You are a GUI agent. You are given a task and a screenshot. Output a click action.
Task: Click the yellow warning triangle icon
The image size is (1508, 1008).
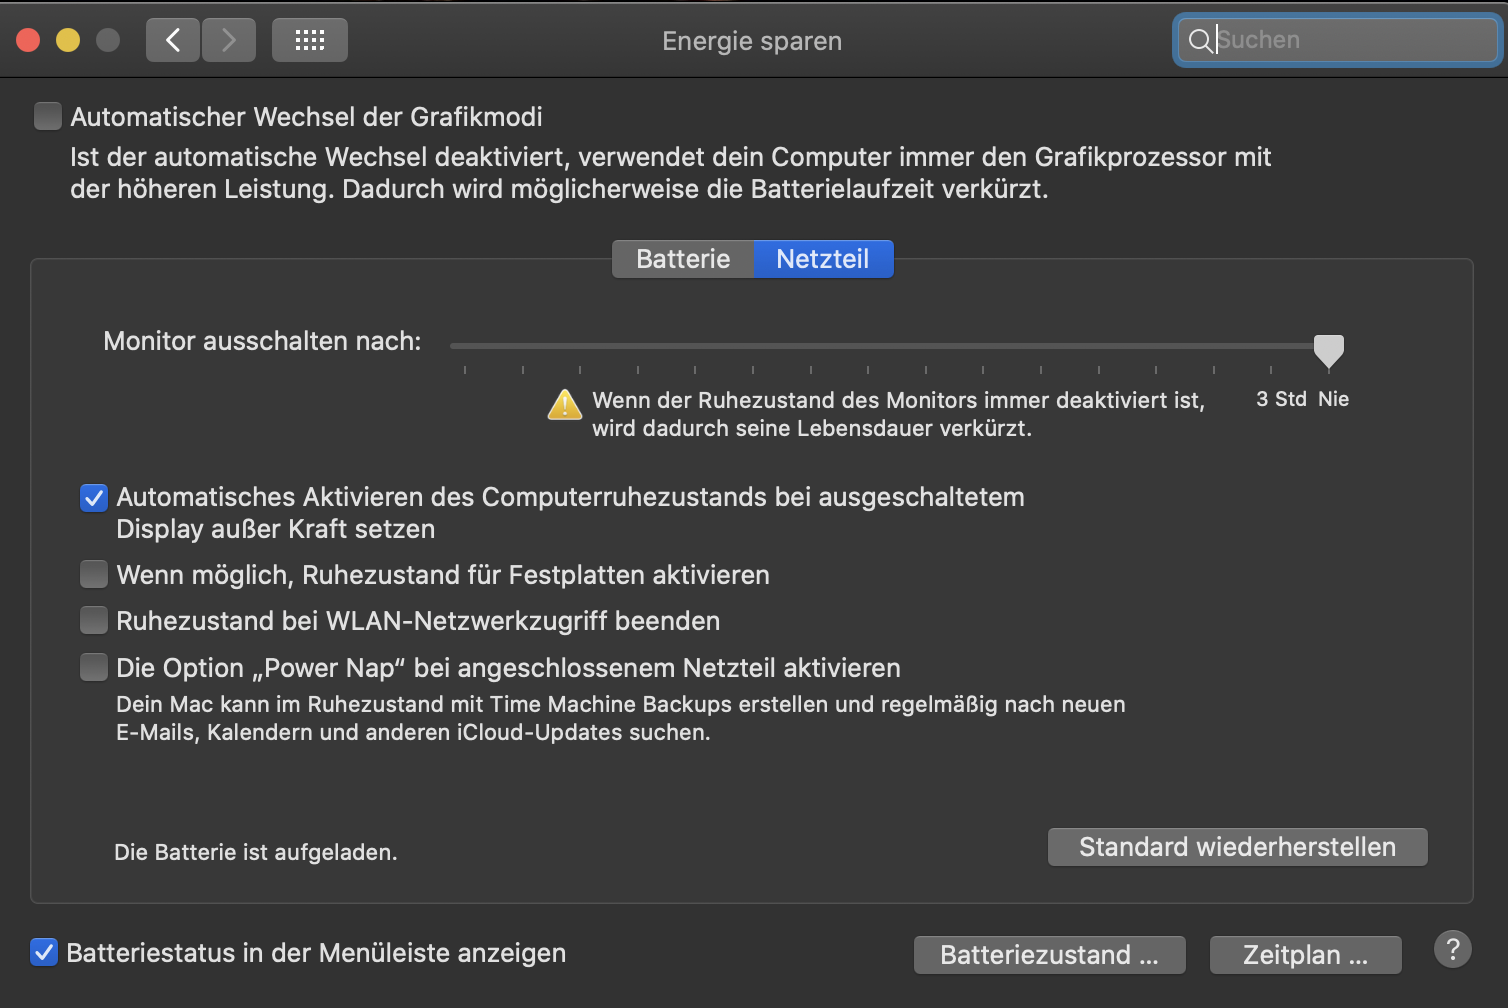(x=565, y=405)
